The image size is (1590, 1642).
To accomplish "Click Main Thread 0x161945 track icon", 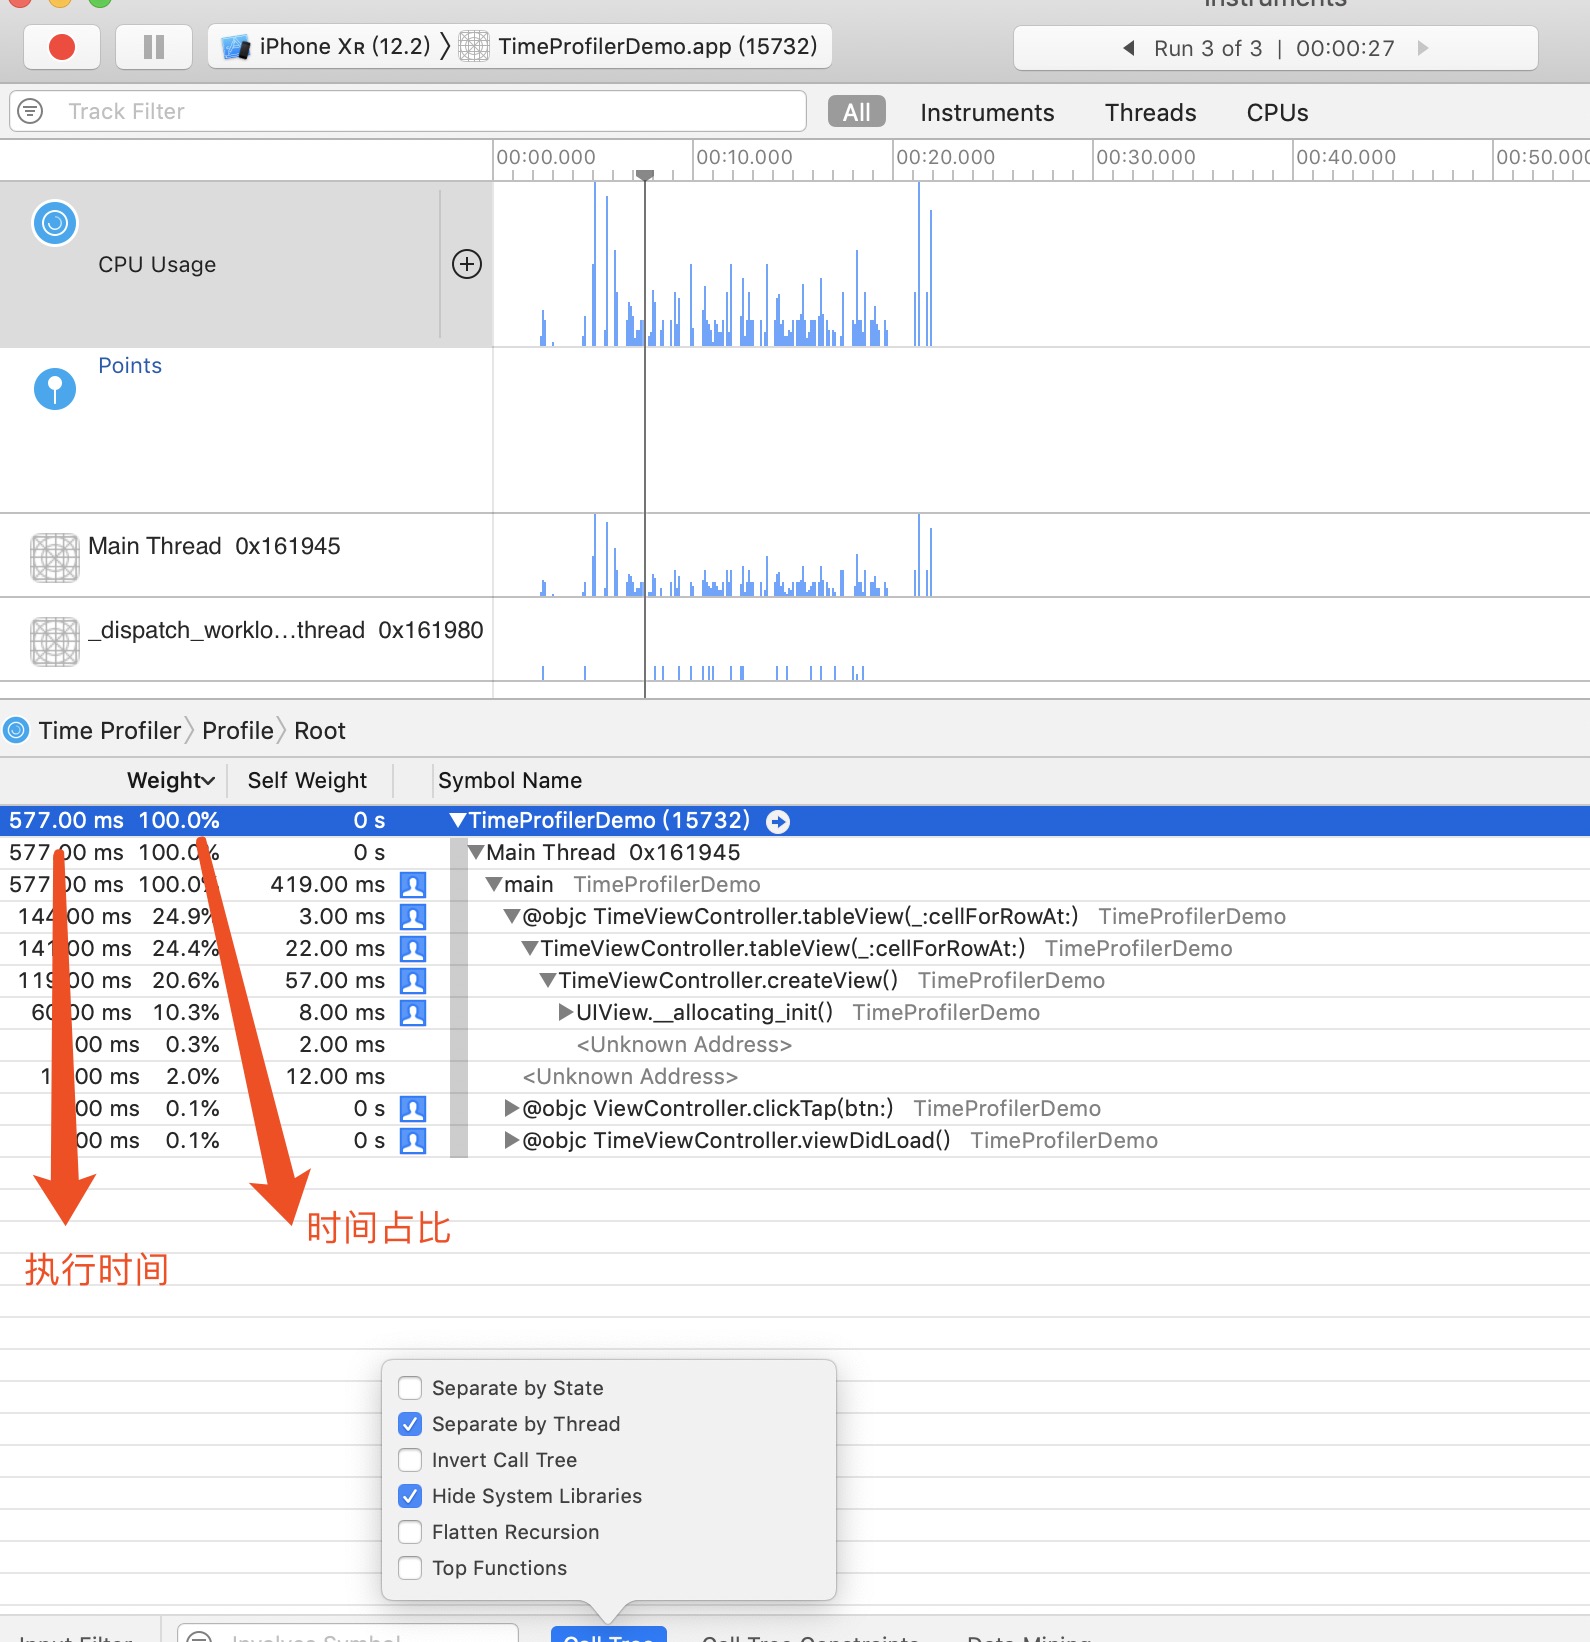I will point(55,557).
